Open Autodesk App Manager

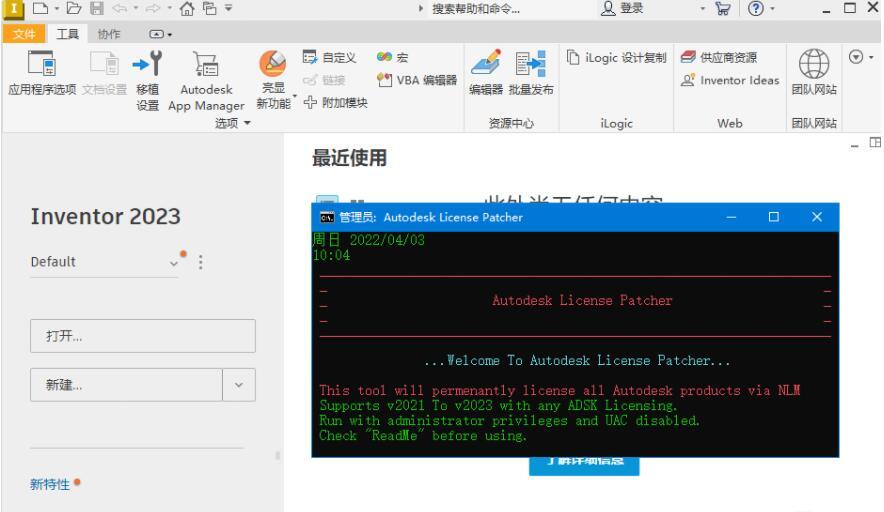(206, 81)
